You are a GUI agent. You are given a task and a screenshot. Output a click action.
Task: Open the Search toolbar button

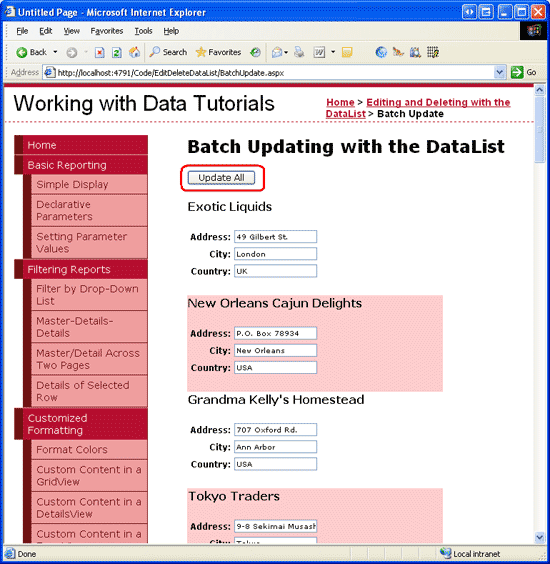168,52
